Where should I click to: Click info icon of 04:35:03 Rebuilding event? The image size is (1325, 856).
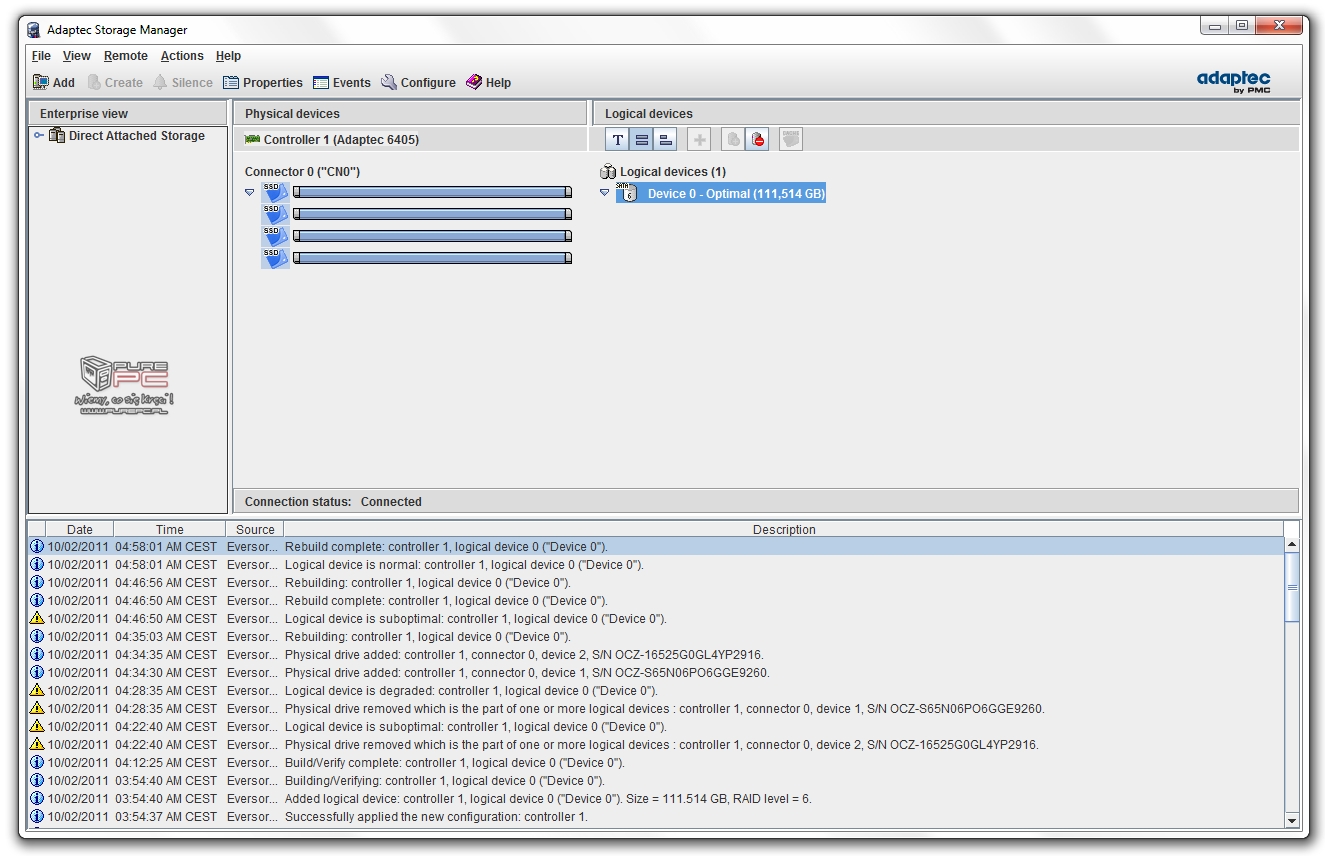[x=37, y=637]
